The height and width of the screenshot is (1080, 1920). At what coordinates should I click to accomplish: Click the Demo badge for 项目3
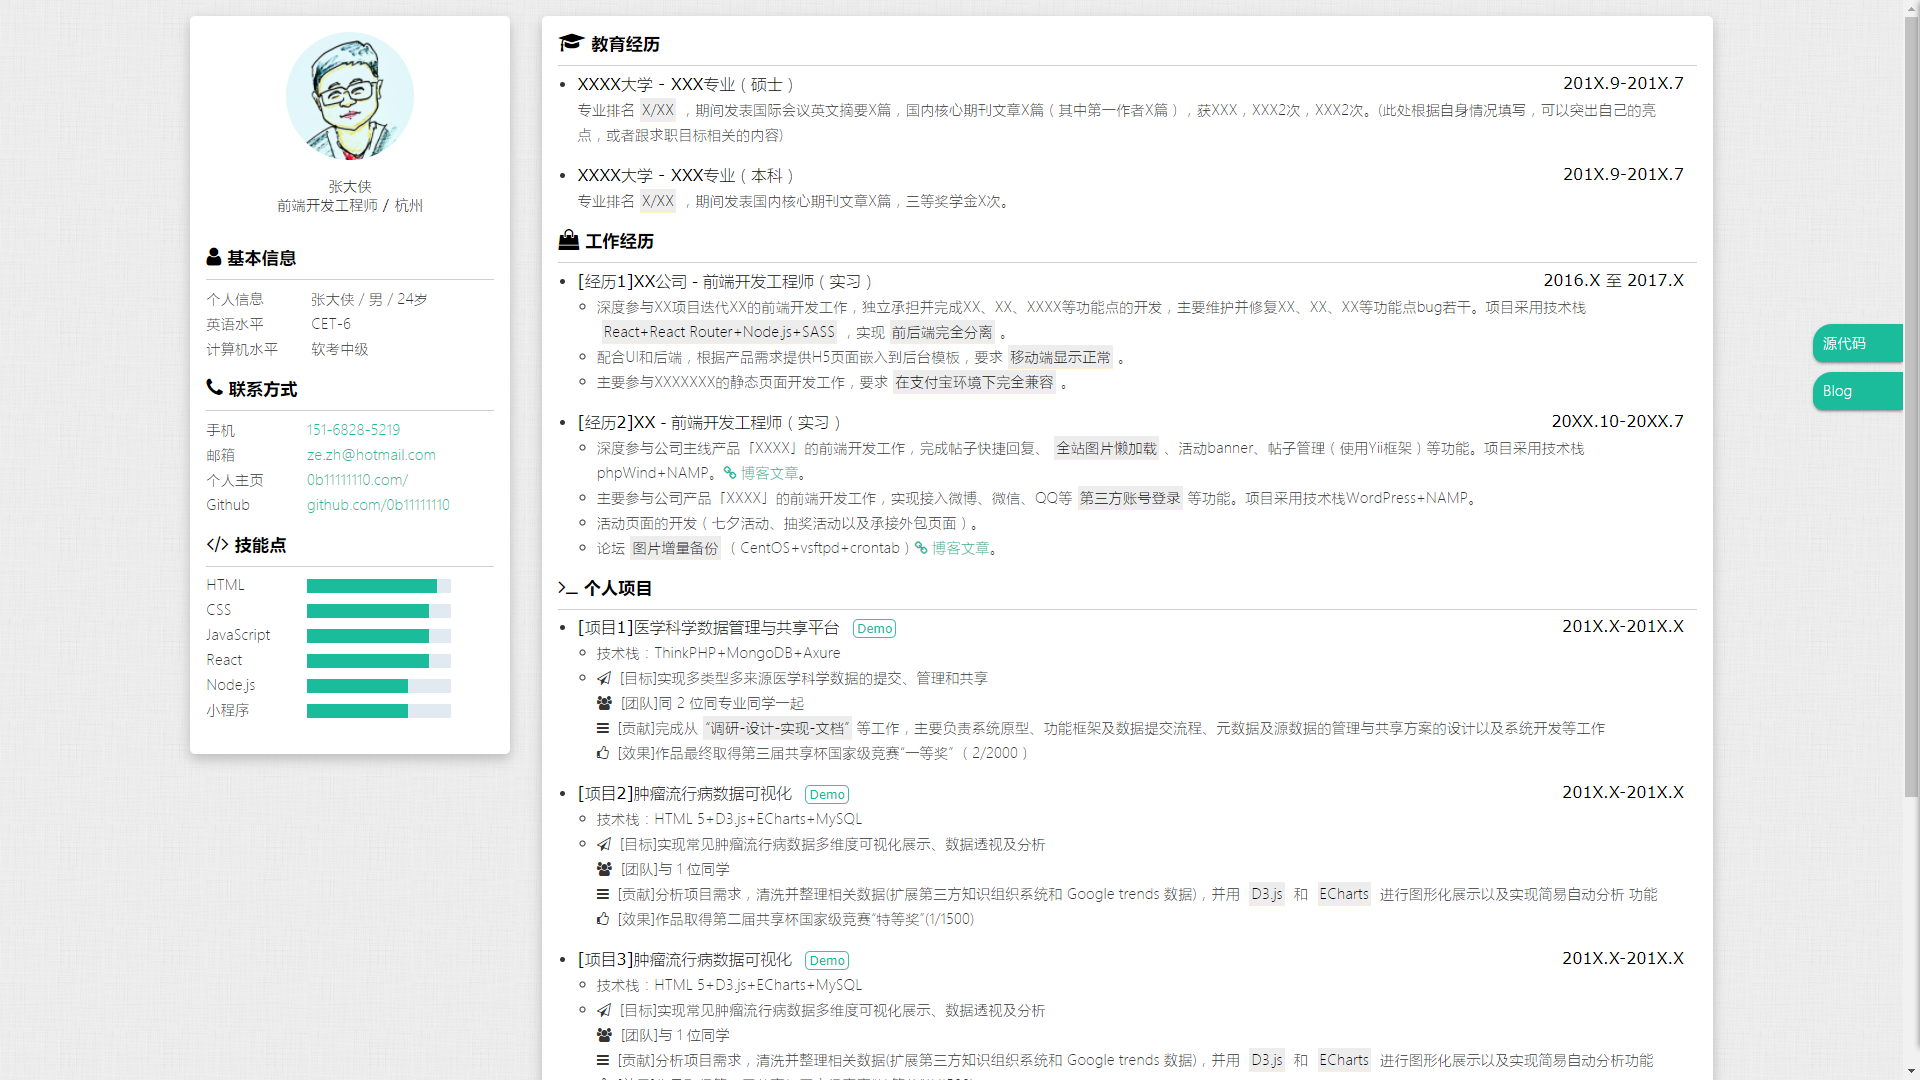[827, 960]
